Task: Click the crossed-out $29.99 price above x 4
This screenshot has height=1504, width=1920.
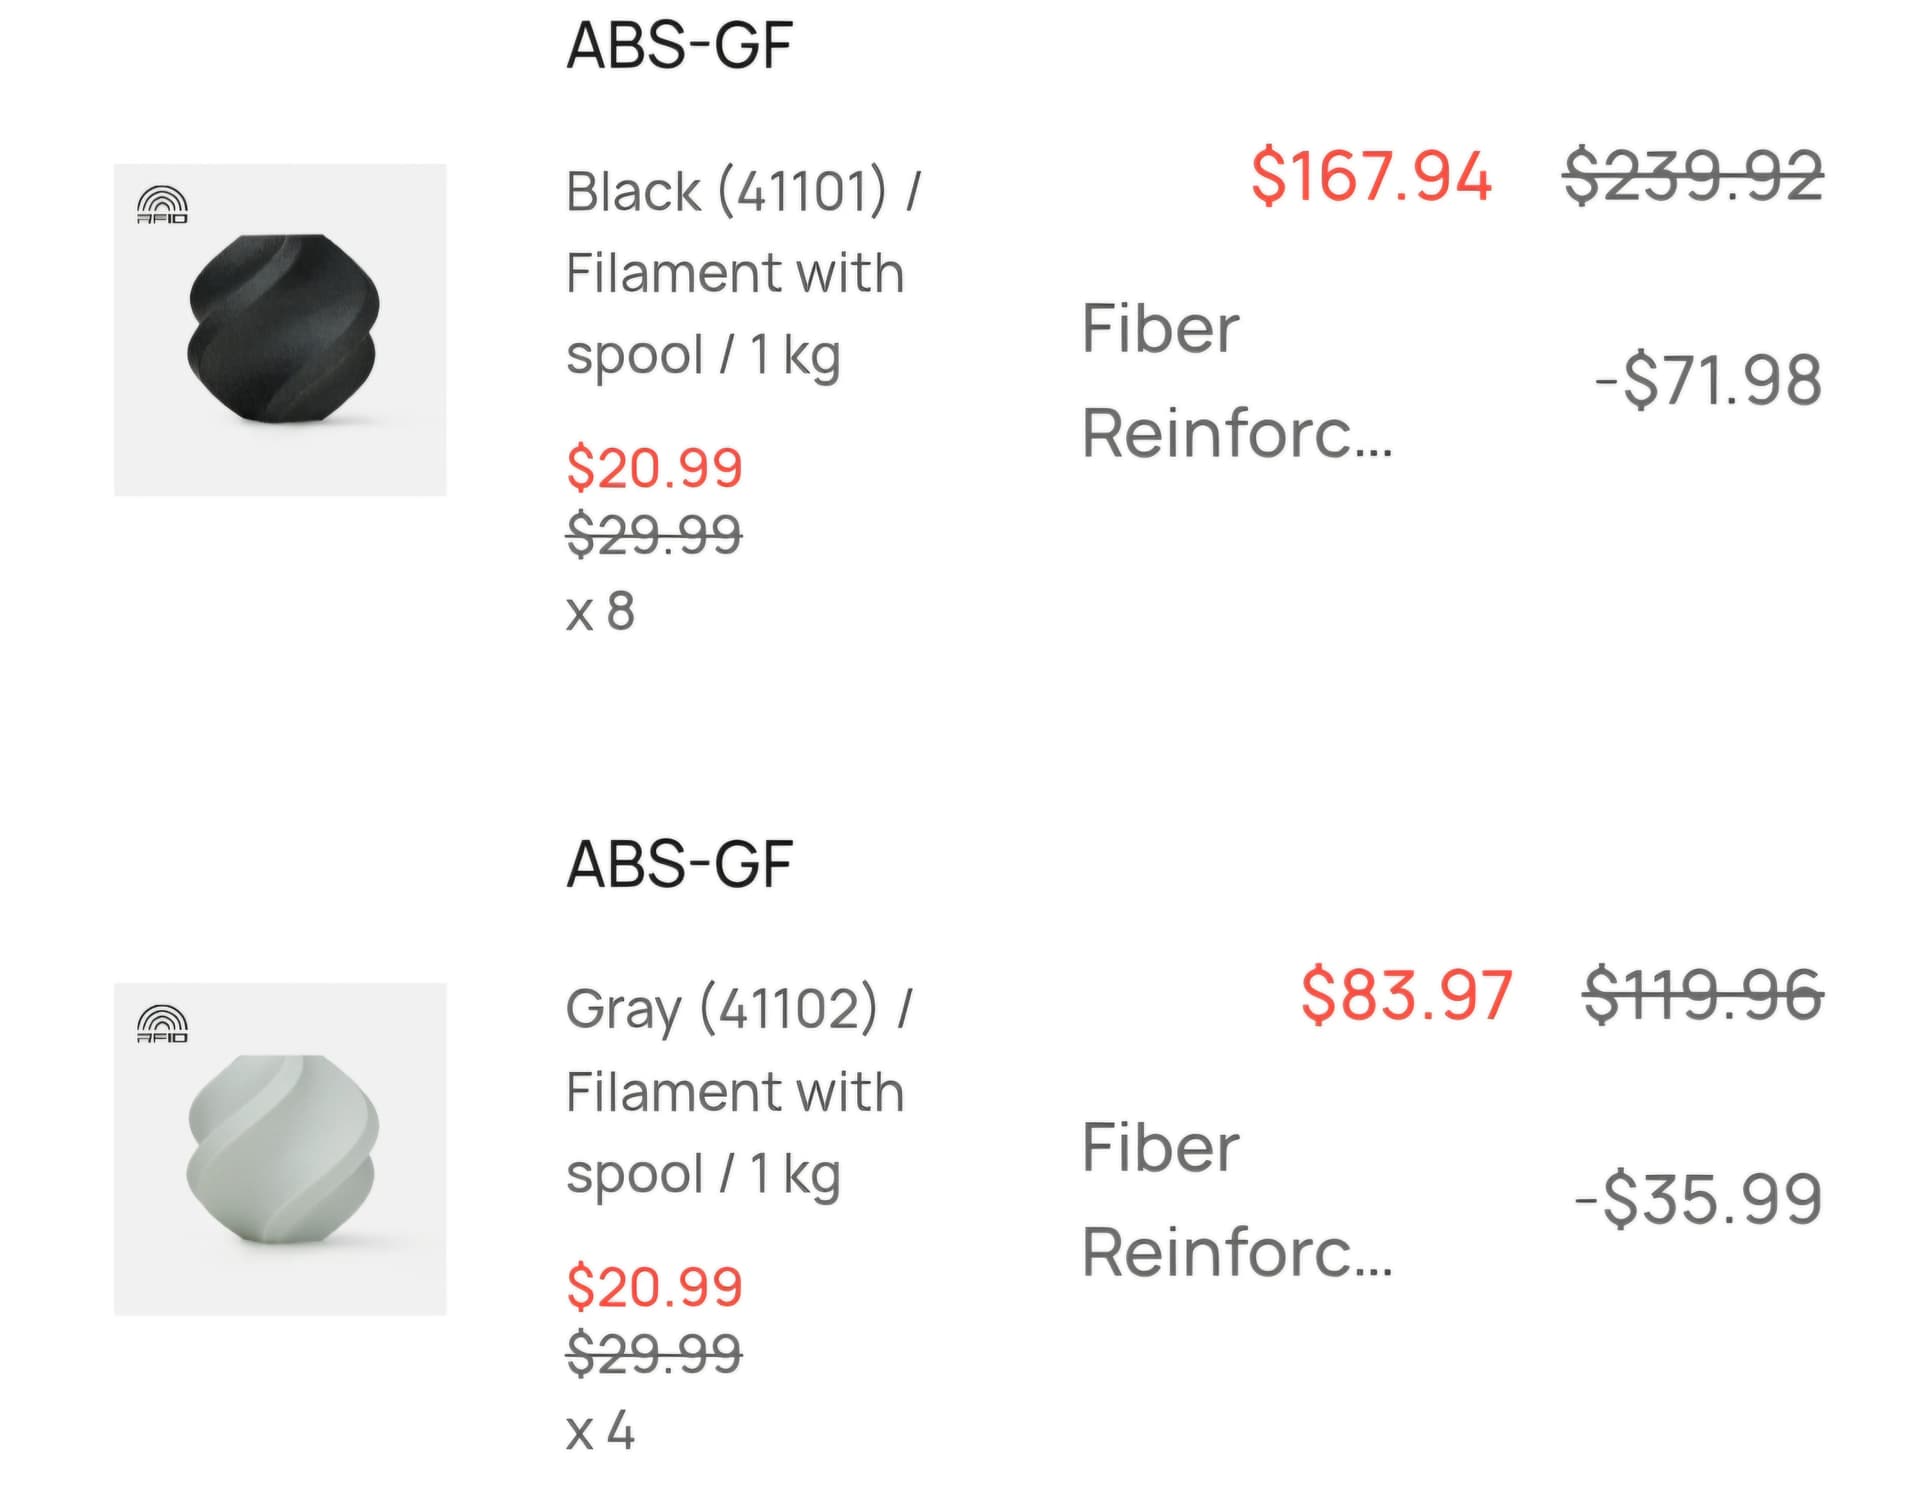Action: pos(654,1355)
